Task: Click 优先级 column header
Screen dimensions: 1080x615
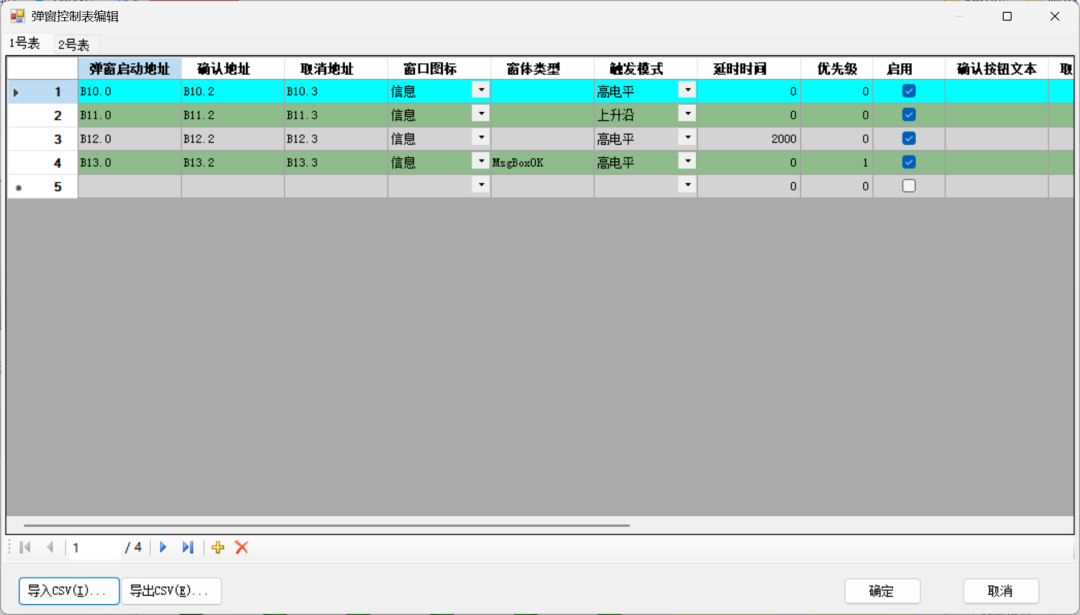Action: coord(837,69)
